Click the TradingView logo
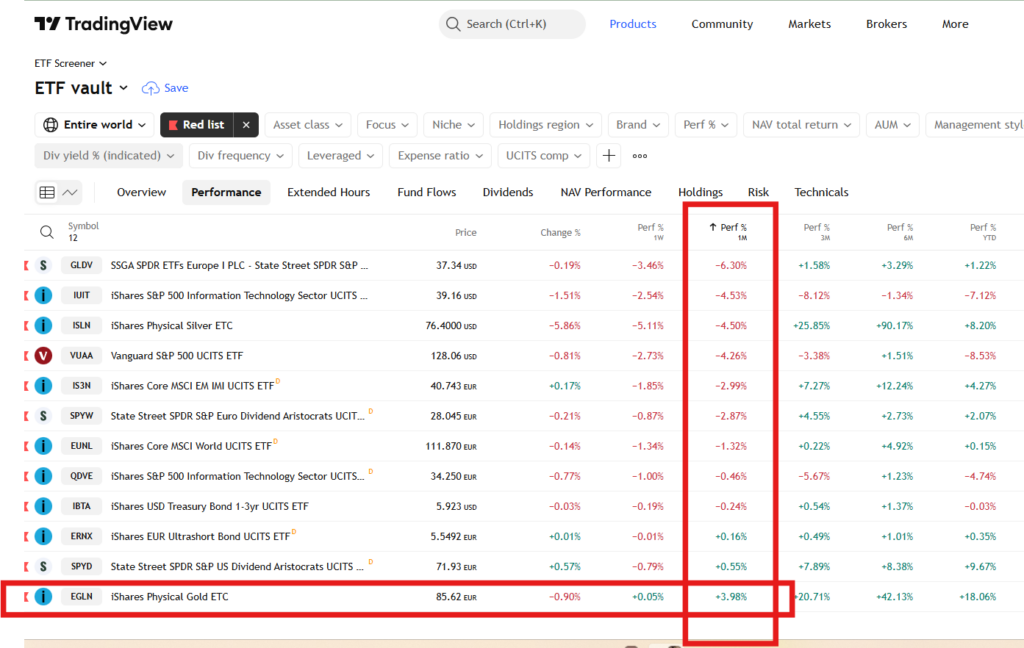 (x=103, y=24)
